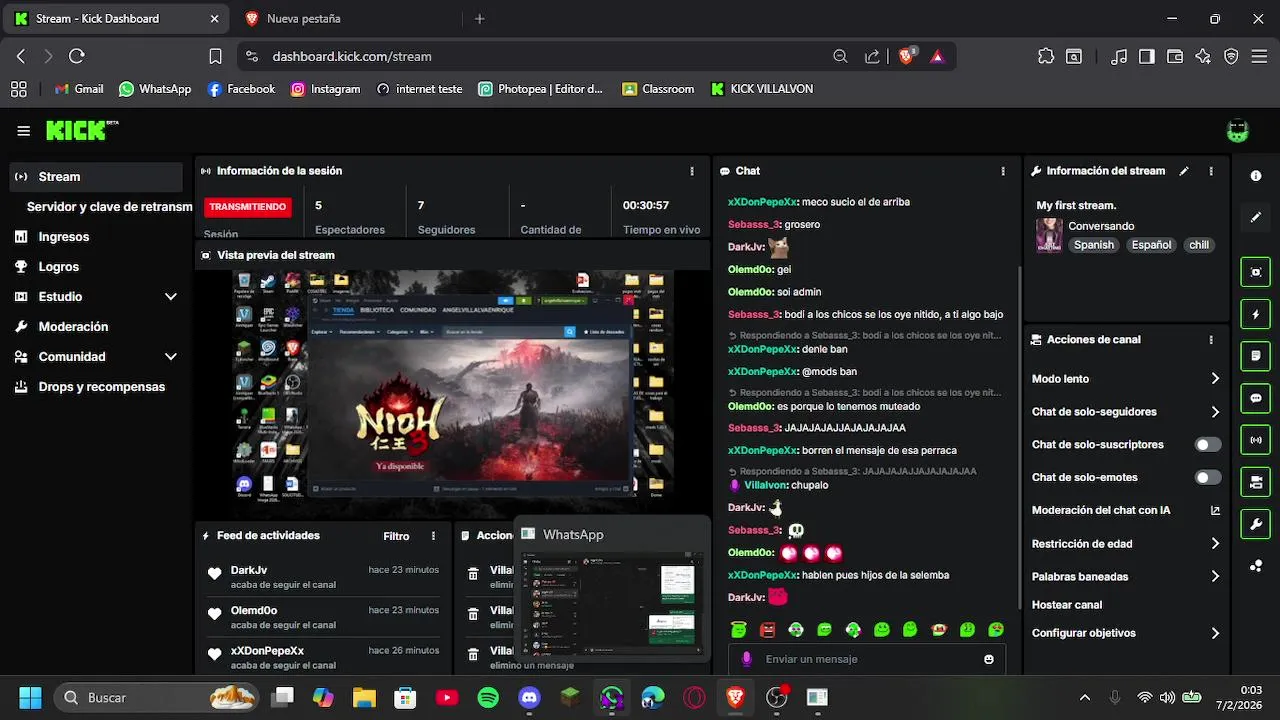The width and height of the screenshot is (1280, 720).
Task: Click the WhatsApp window preview thumbnail
Action: pos(611,603)
